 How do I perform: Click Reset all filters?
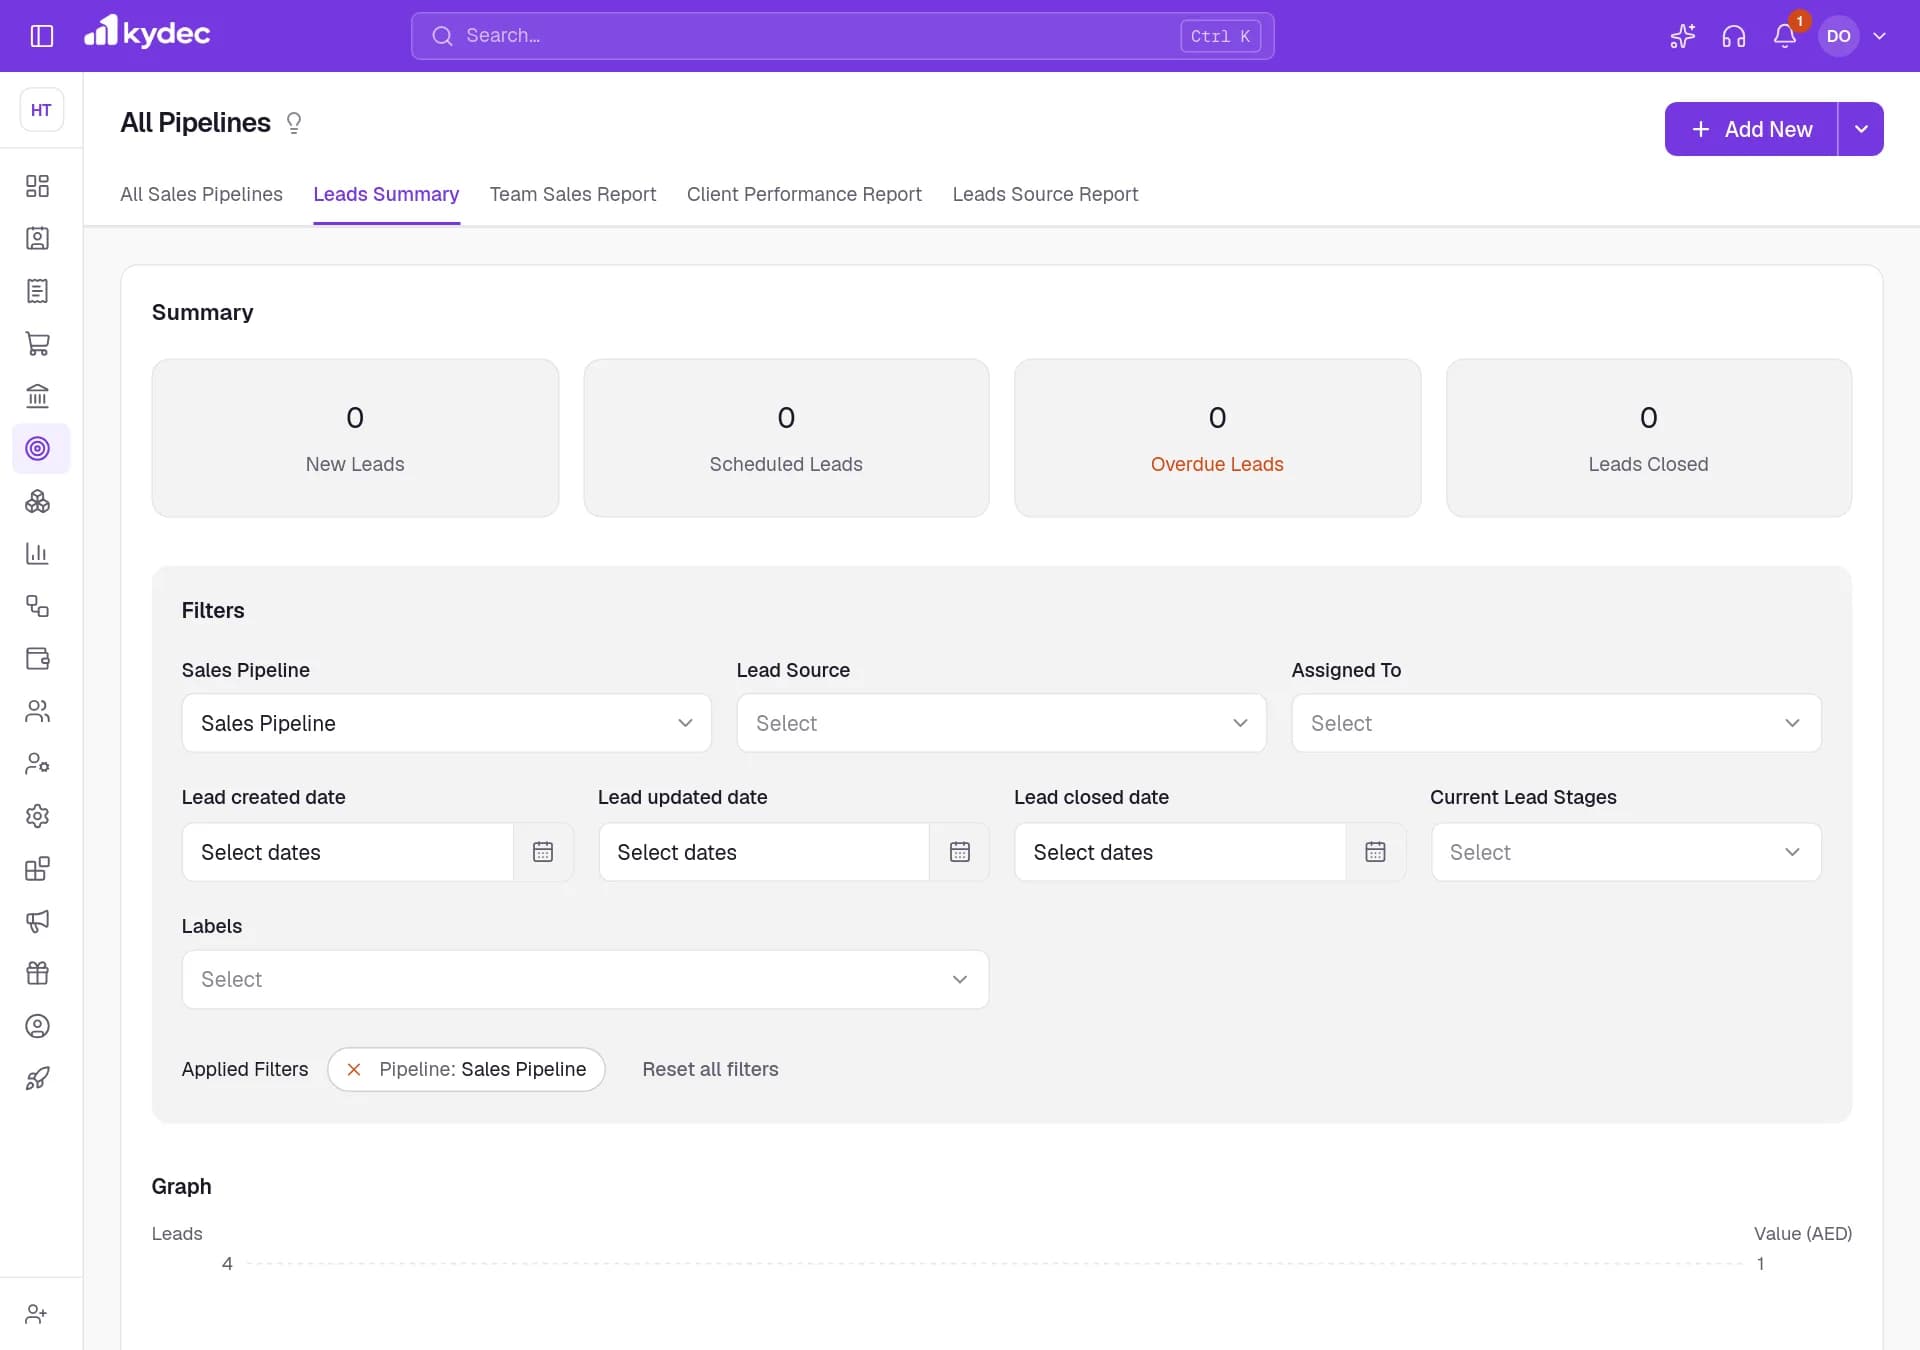(x=710, y=1069)
